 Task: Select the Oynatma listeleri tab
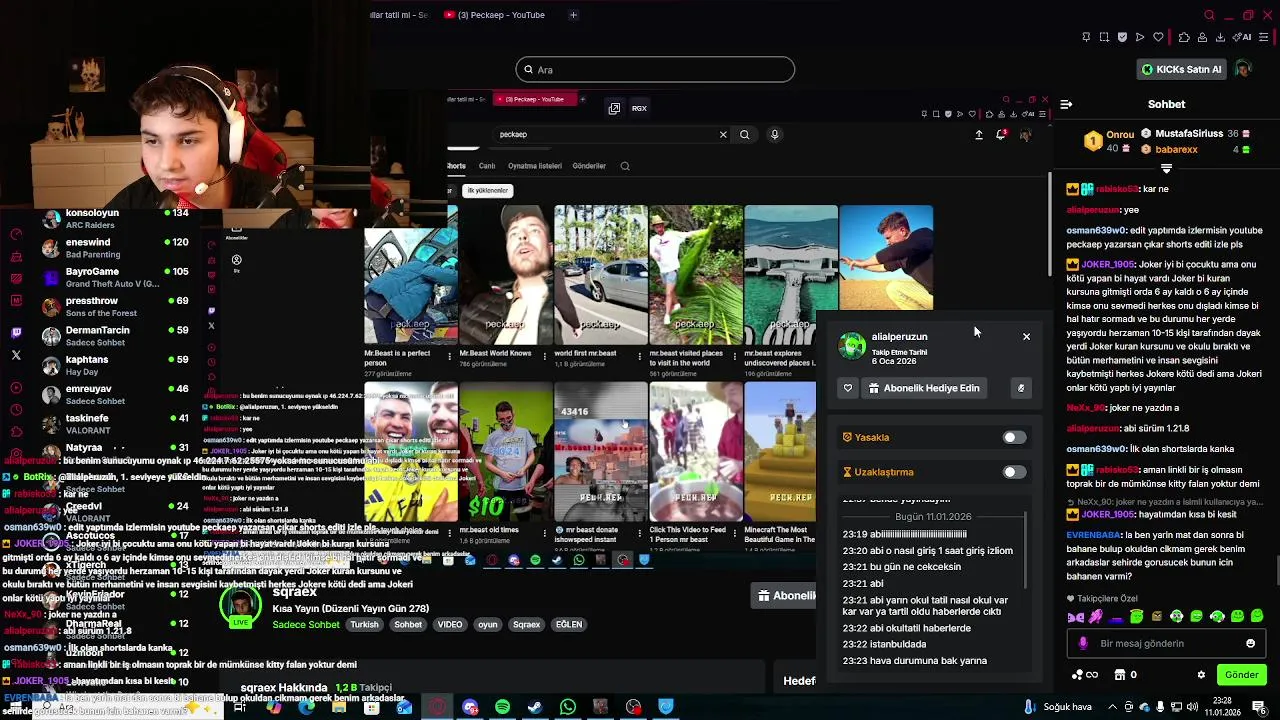click(534, 166)
